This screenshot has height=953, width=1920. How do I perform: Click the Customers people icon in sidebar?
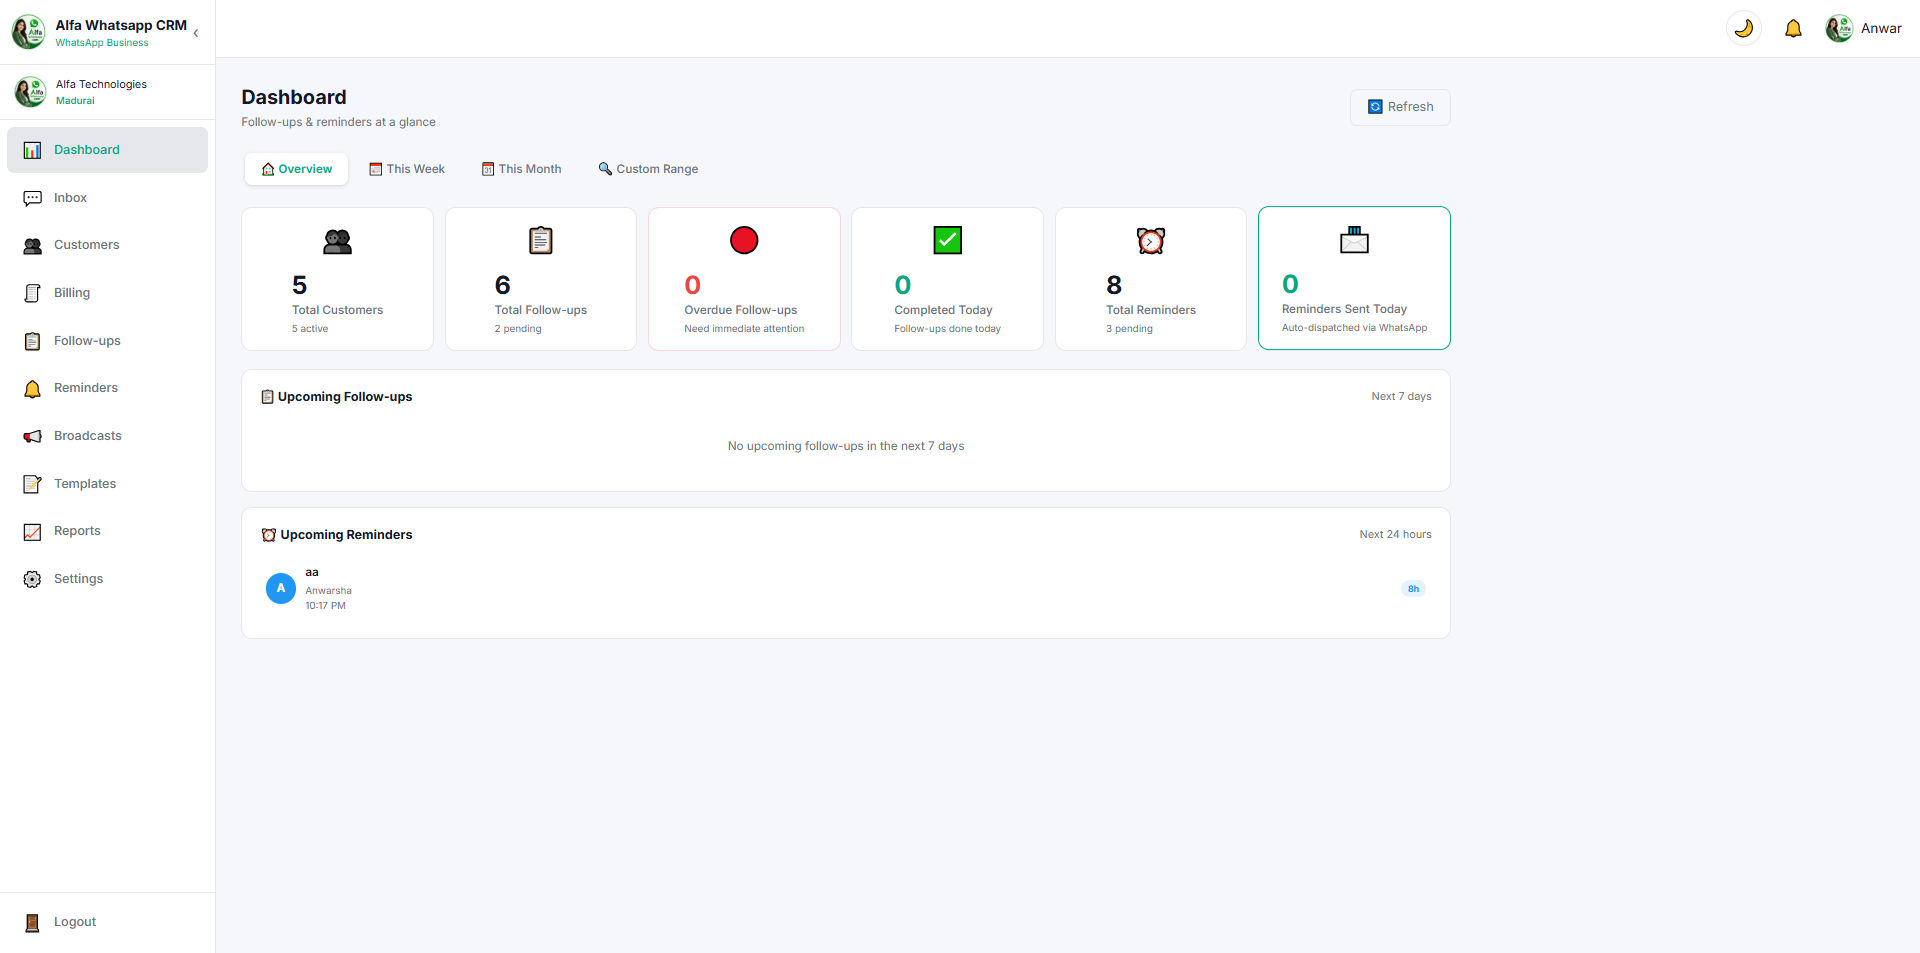click(x=32, y=245)
